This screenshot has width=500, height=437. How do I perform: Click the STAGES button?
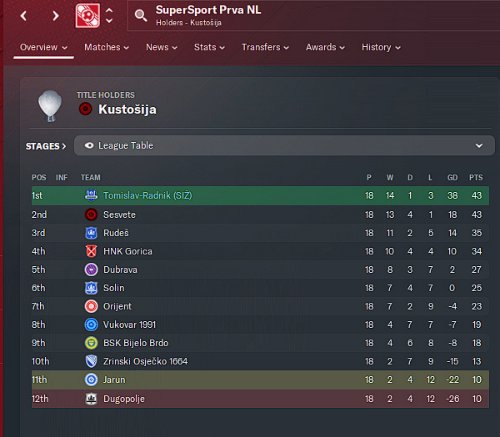tap(46, 146)
